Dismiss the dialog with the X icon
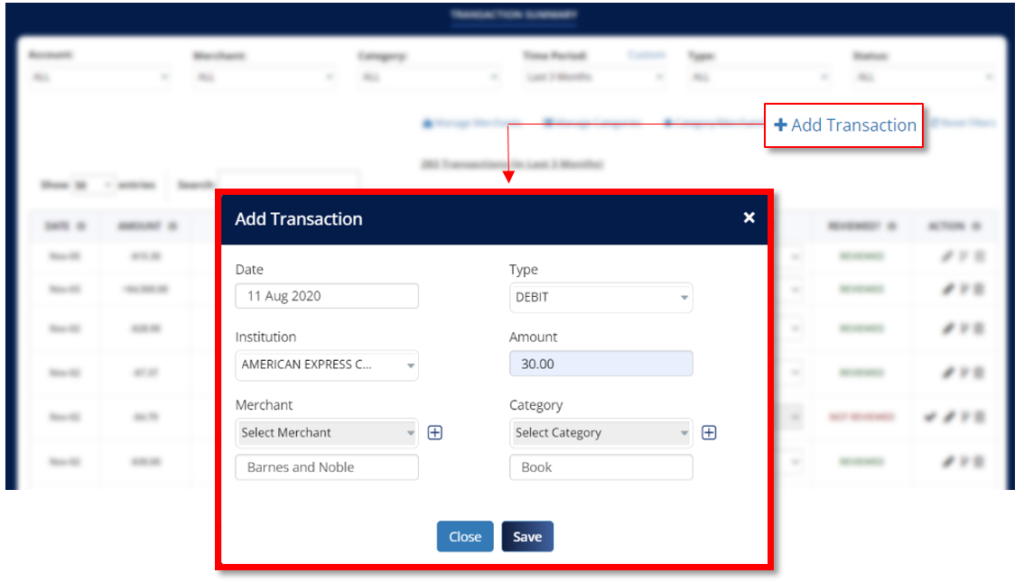The image size is (1024, 582). pos(749,217)
